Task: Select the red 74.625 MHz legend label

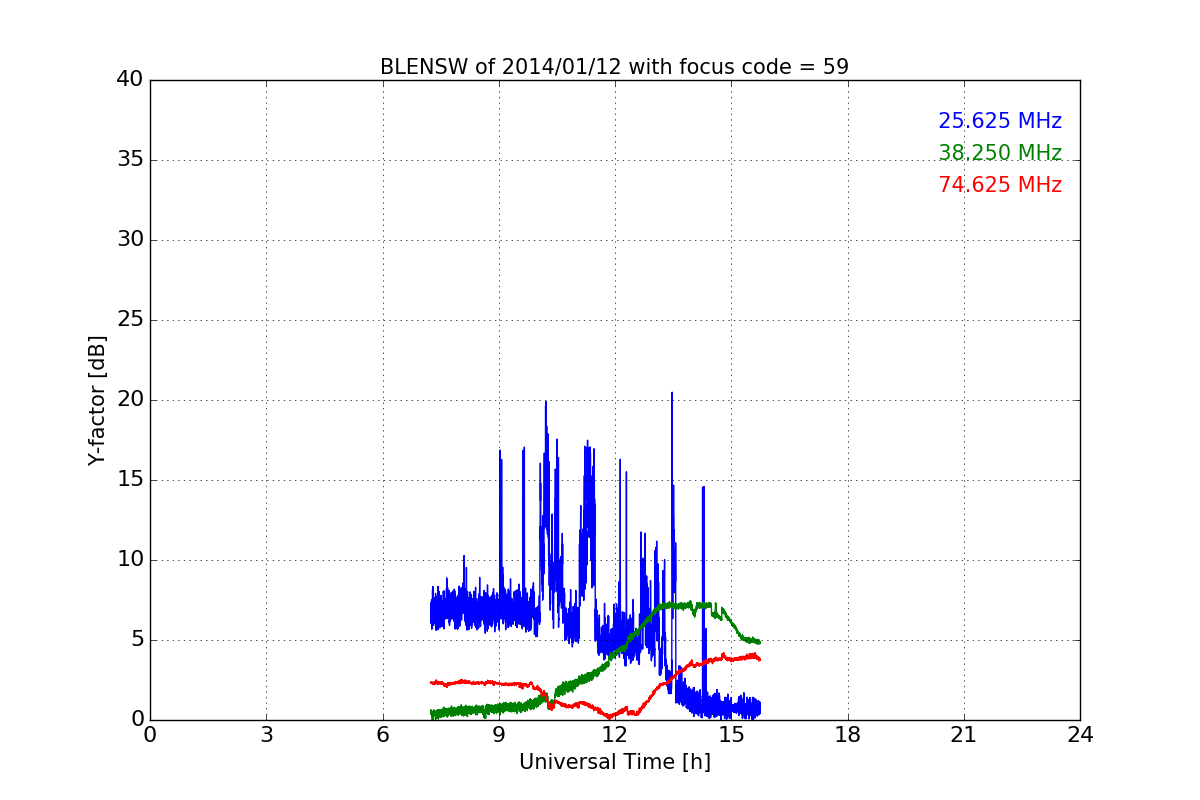Action: [x=1000, y=185]
